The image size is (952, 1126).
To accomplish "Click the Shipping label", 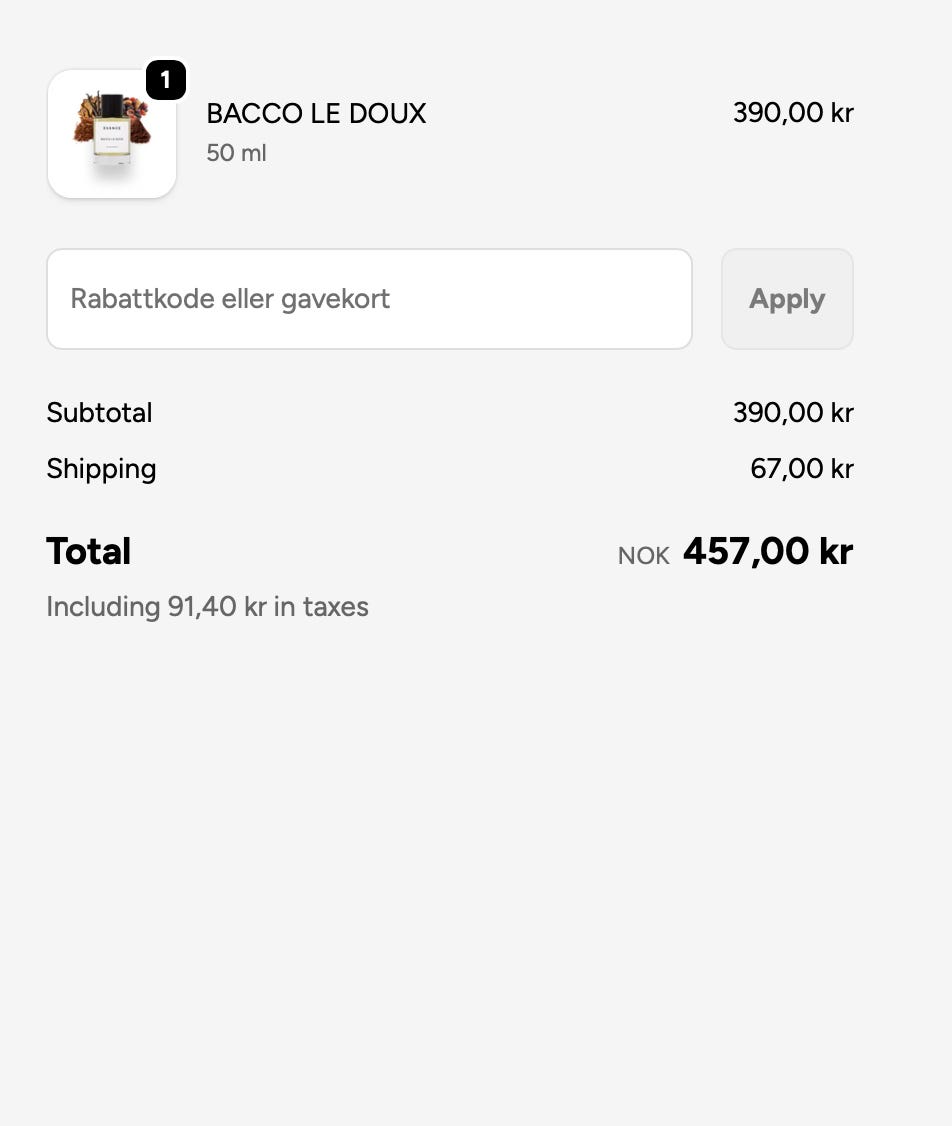I will (x=101, y=469).
